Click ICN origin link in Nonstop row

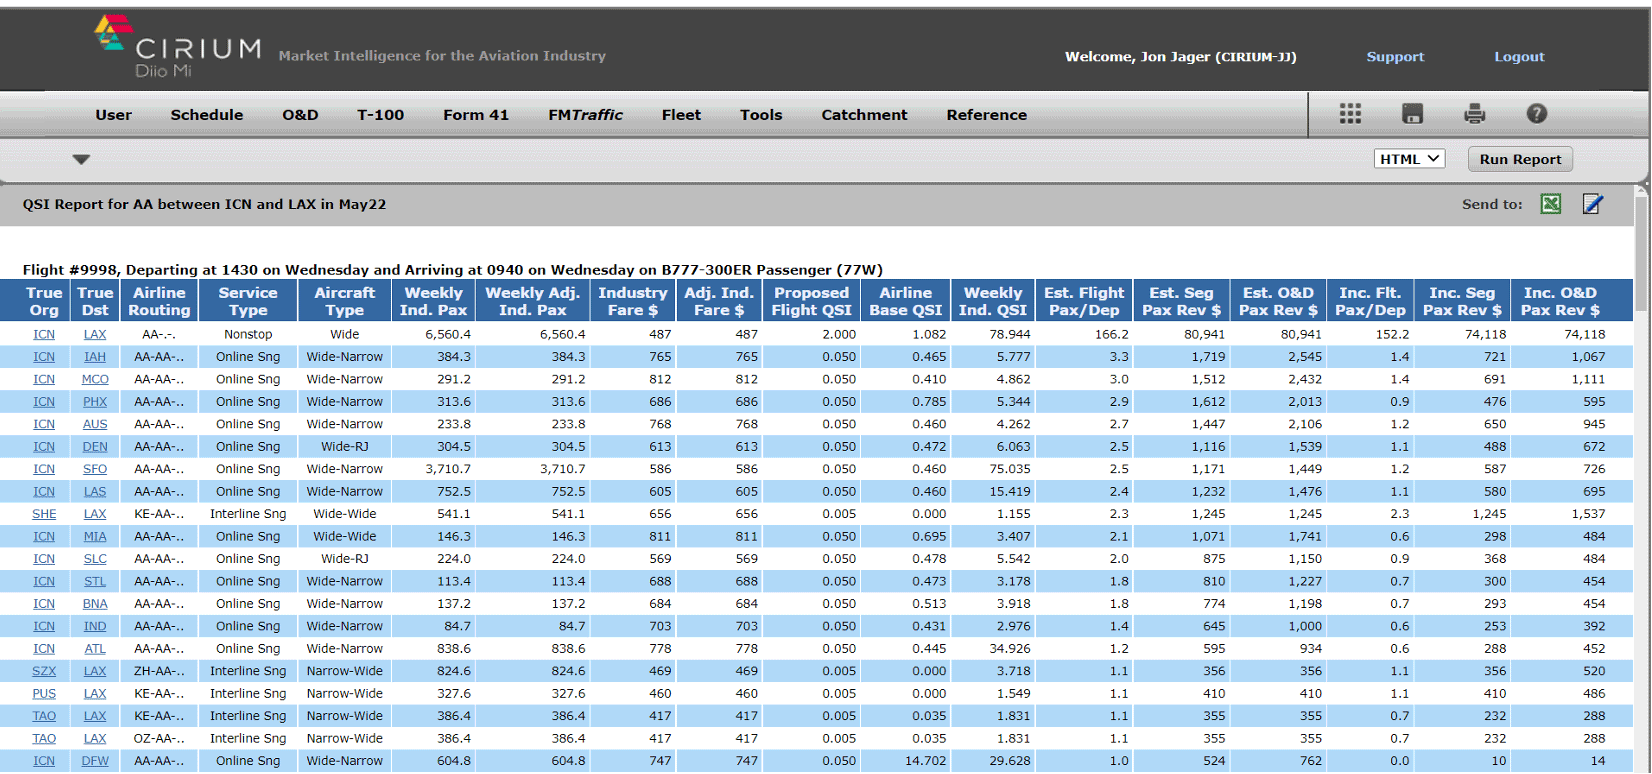[44, 334]
